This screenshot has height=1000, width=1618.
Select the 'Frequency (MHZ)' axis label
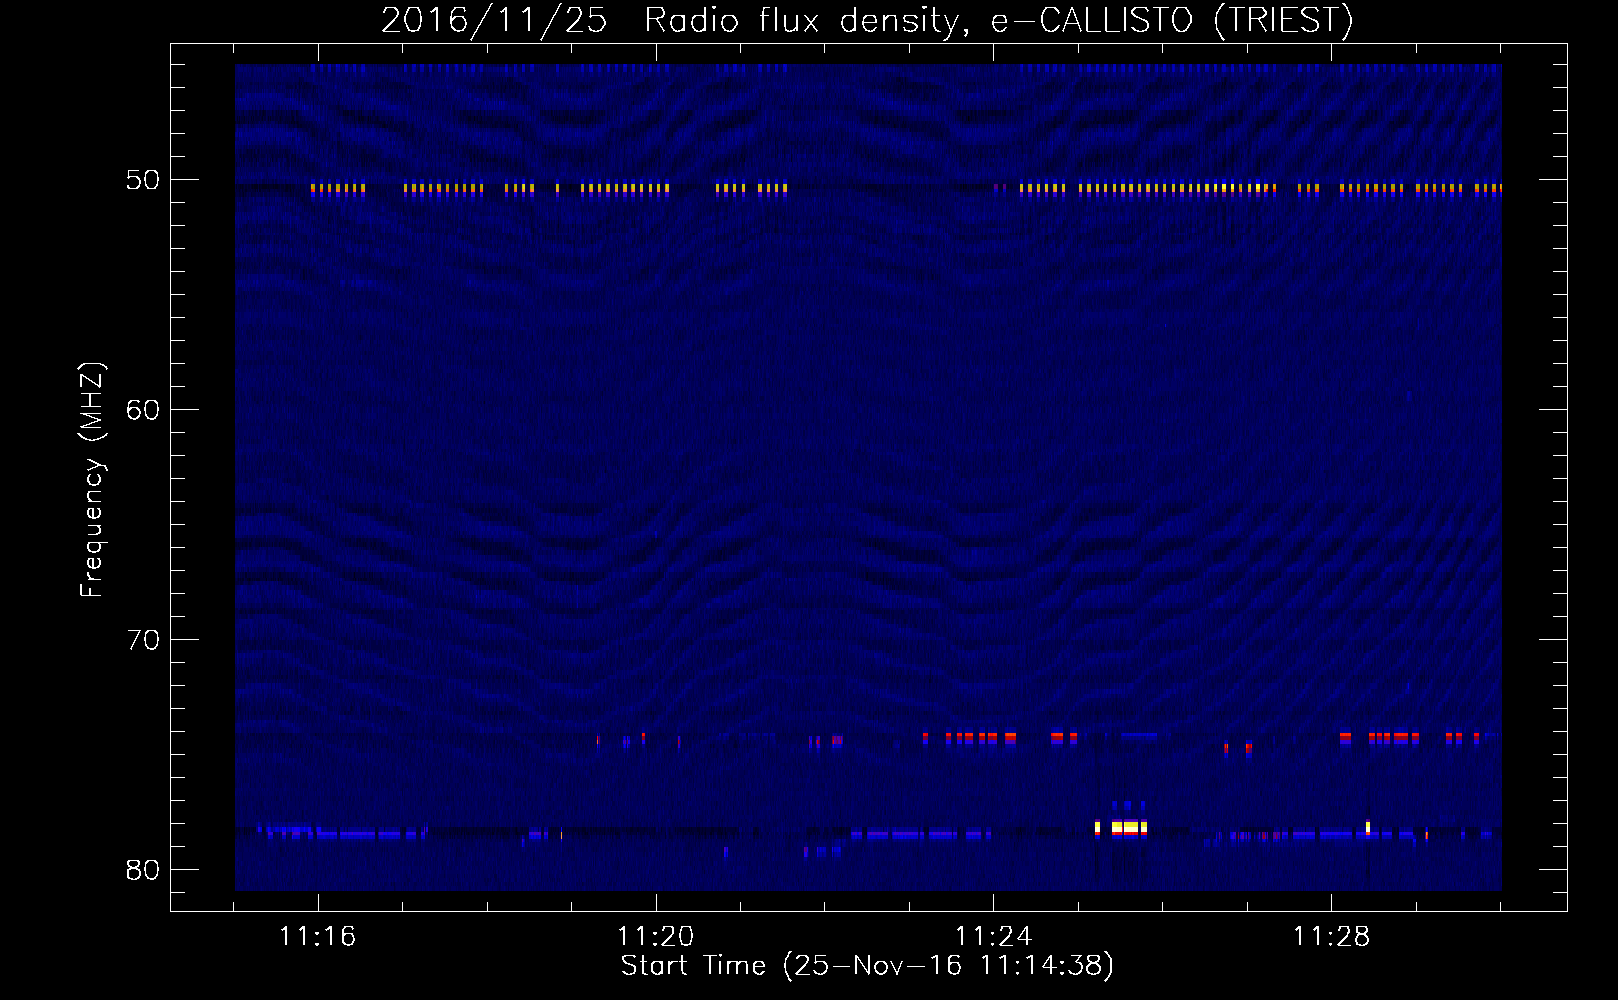(91, 480)
